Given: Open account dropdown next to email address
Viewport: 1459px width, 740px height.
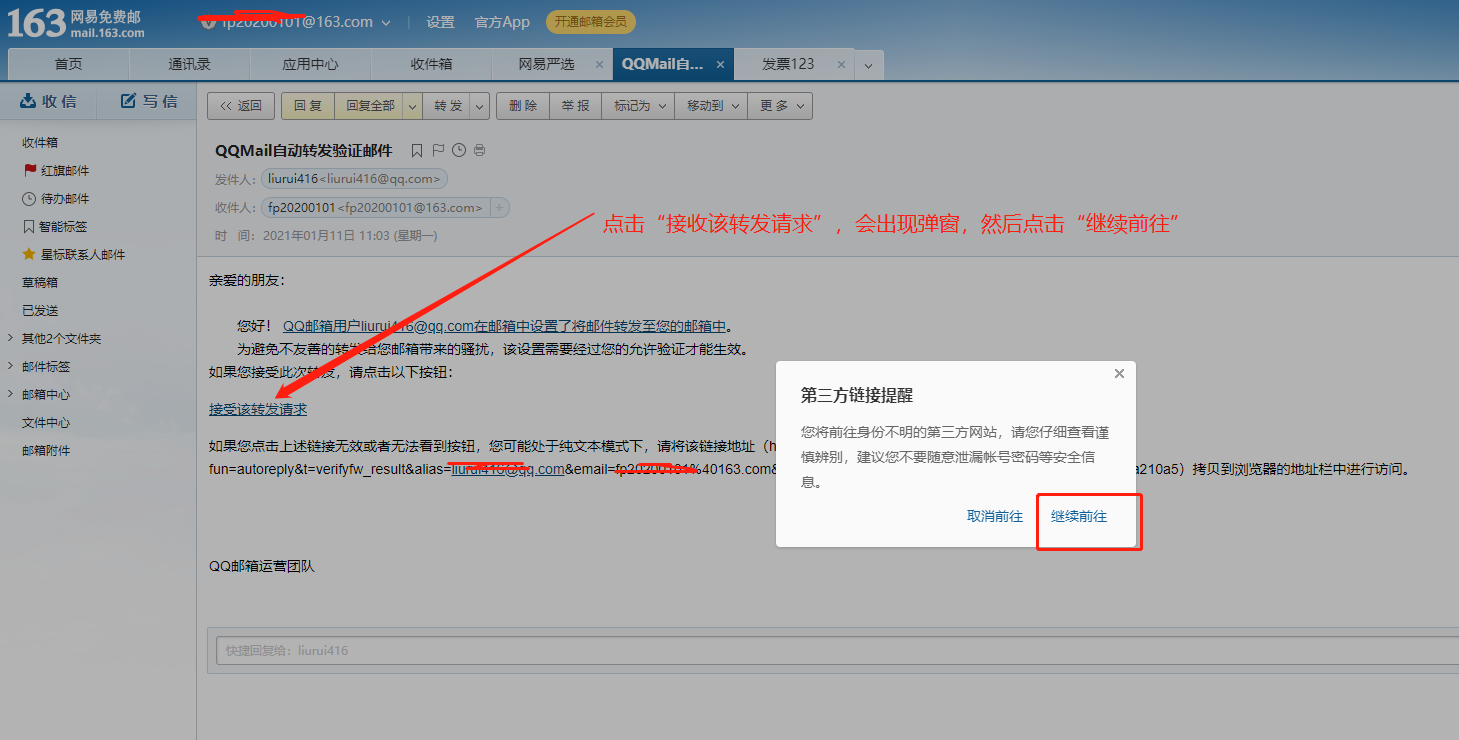Looking at the screenshot, I should 387,22.
